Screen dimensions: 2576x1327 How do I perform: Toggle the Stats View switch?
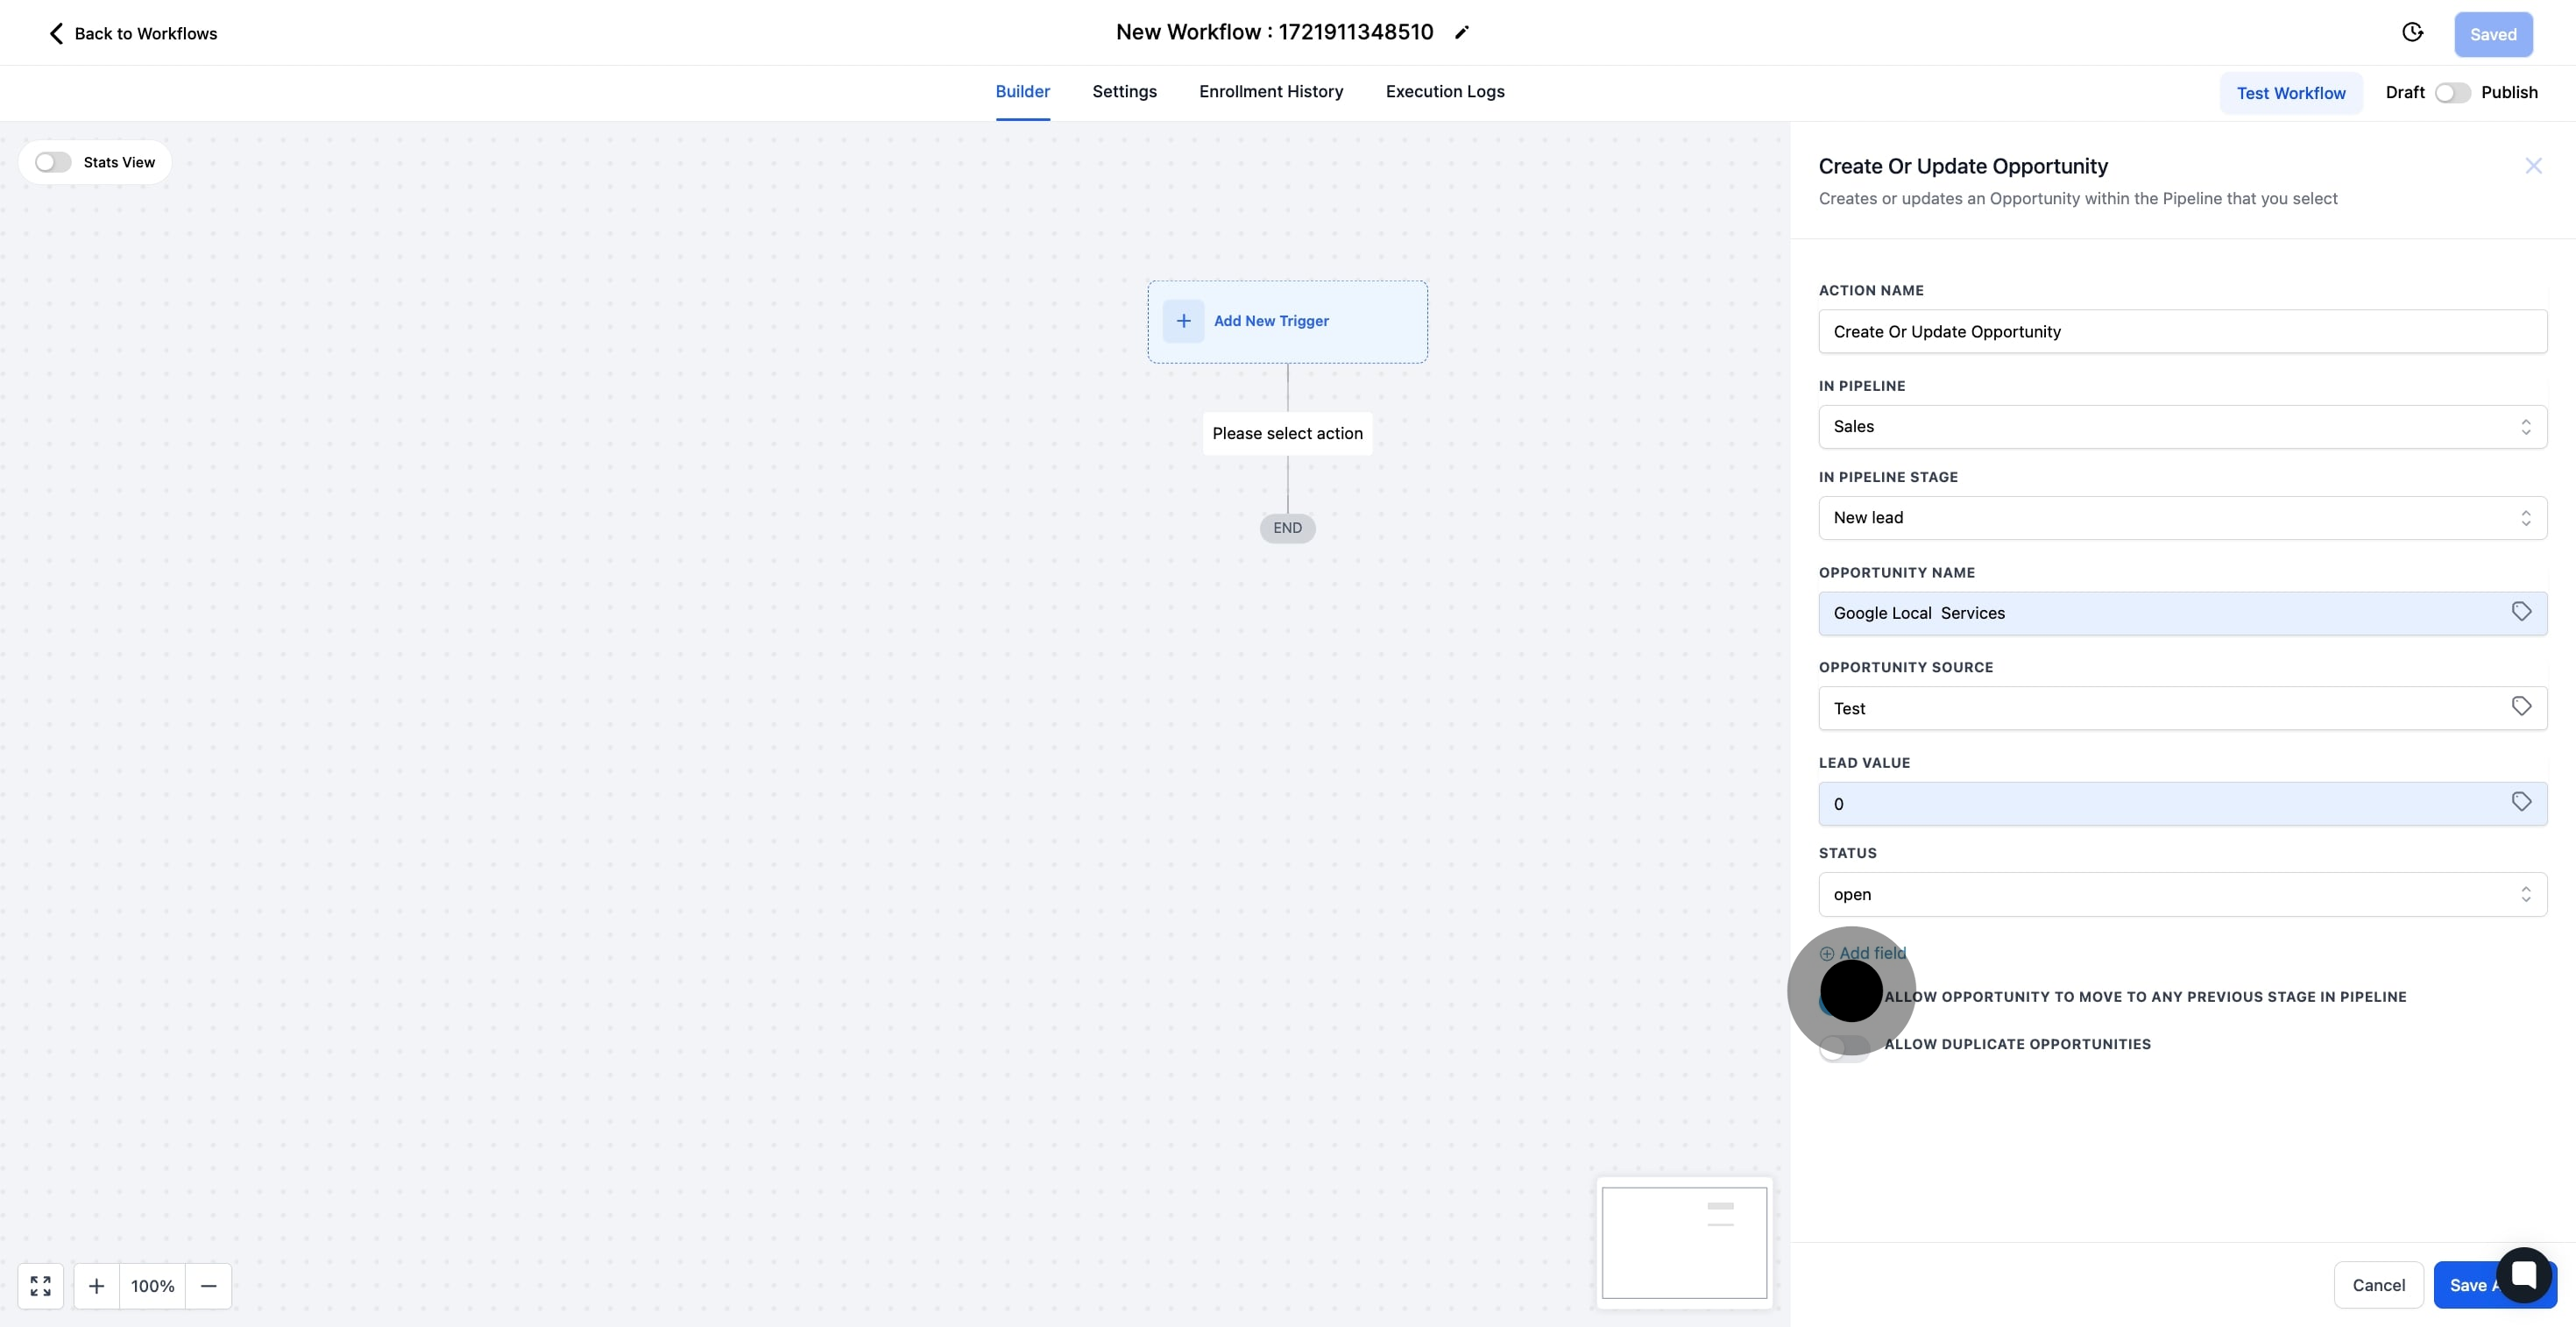[x=53, y=162]
